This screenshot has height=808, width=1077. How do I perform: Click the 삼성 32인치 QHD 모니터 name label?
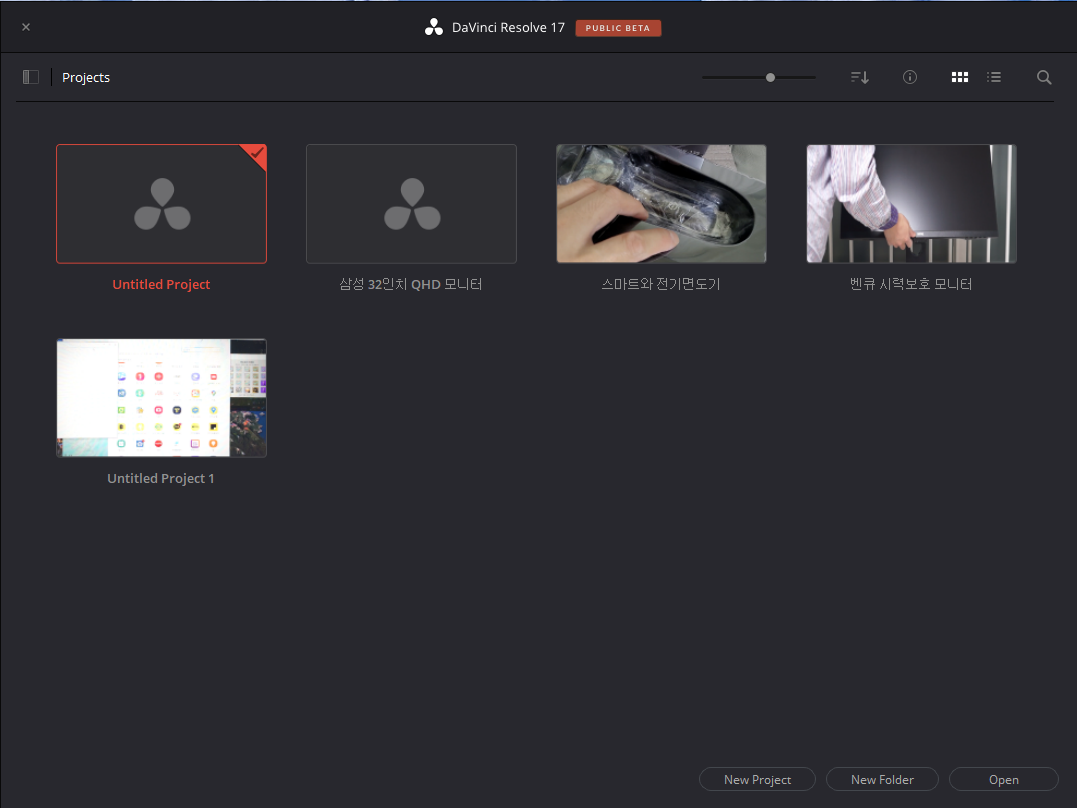coord(411,284)
